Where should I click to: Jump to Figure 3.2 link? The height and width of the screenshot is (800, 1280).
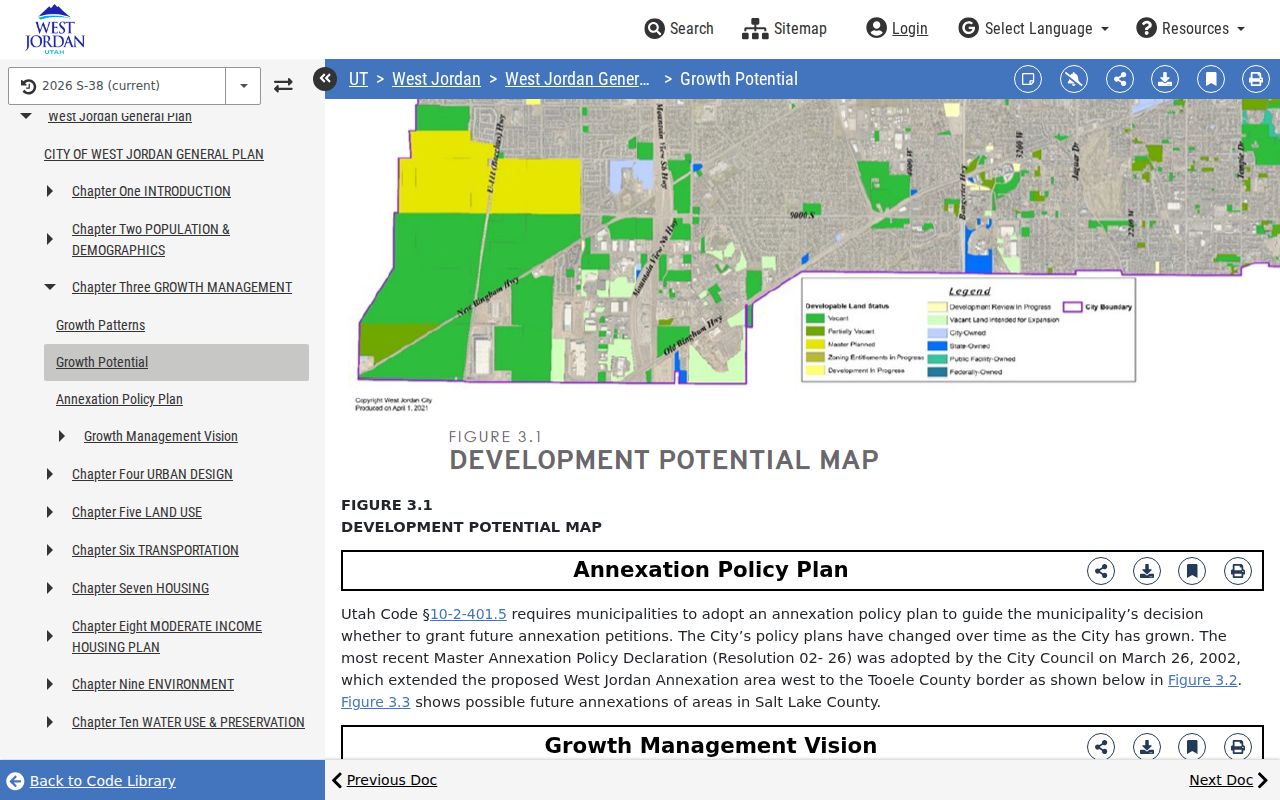pos(1203,680)
